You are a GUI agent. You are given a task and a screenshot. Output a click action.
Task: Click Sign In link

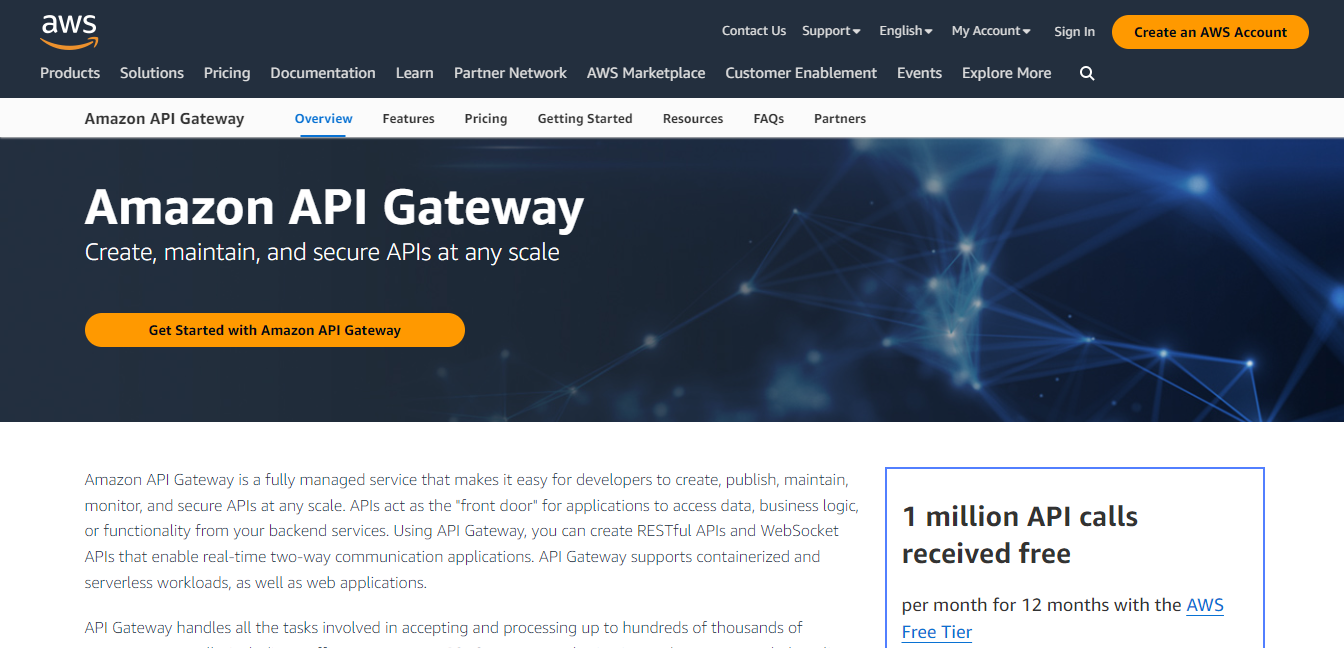pyautogui.click(x=1074, y=32)
